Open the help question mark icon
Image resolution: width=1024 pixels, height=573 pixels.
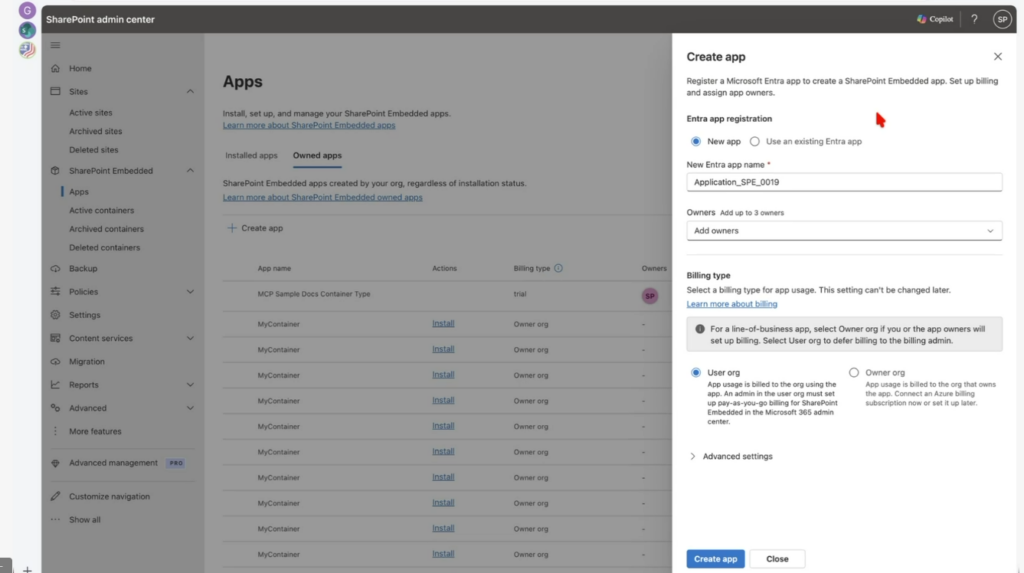(x=974, y=19)
